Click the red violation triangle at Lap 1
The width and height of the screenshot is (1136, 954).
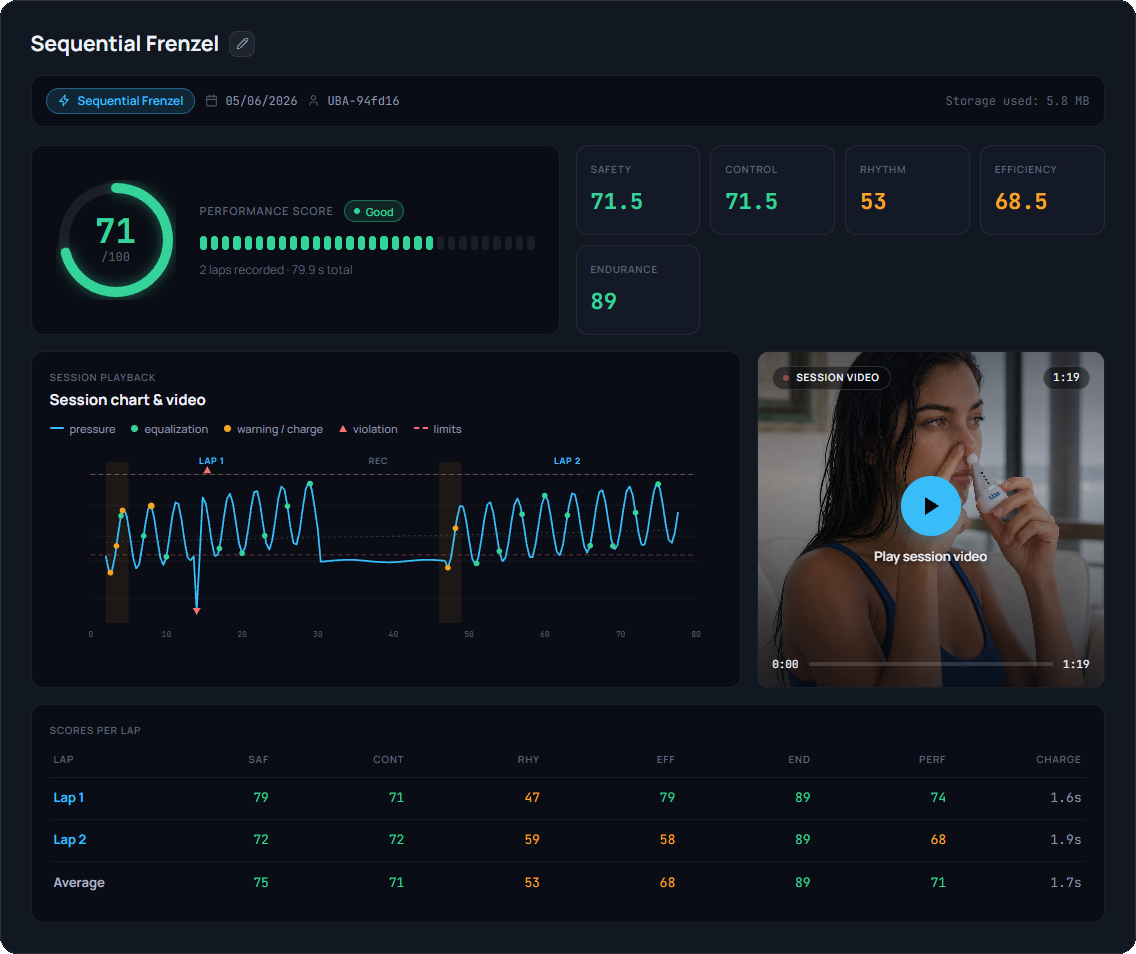tap(207, 470)
